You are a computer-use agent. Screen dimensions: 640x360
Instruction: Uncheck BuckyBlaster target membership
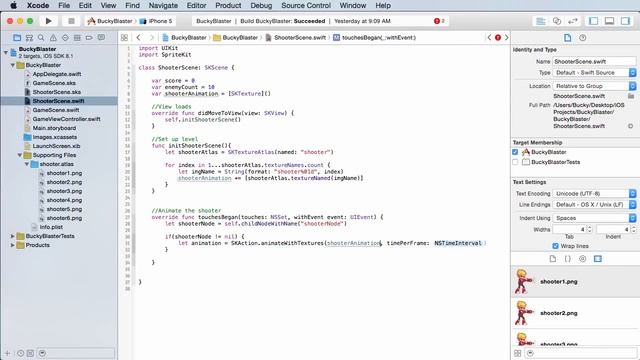[515, 152]
